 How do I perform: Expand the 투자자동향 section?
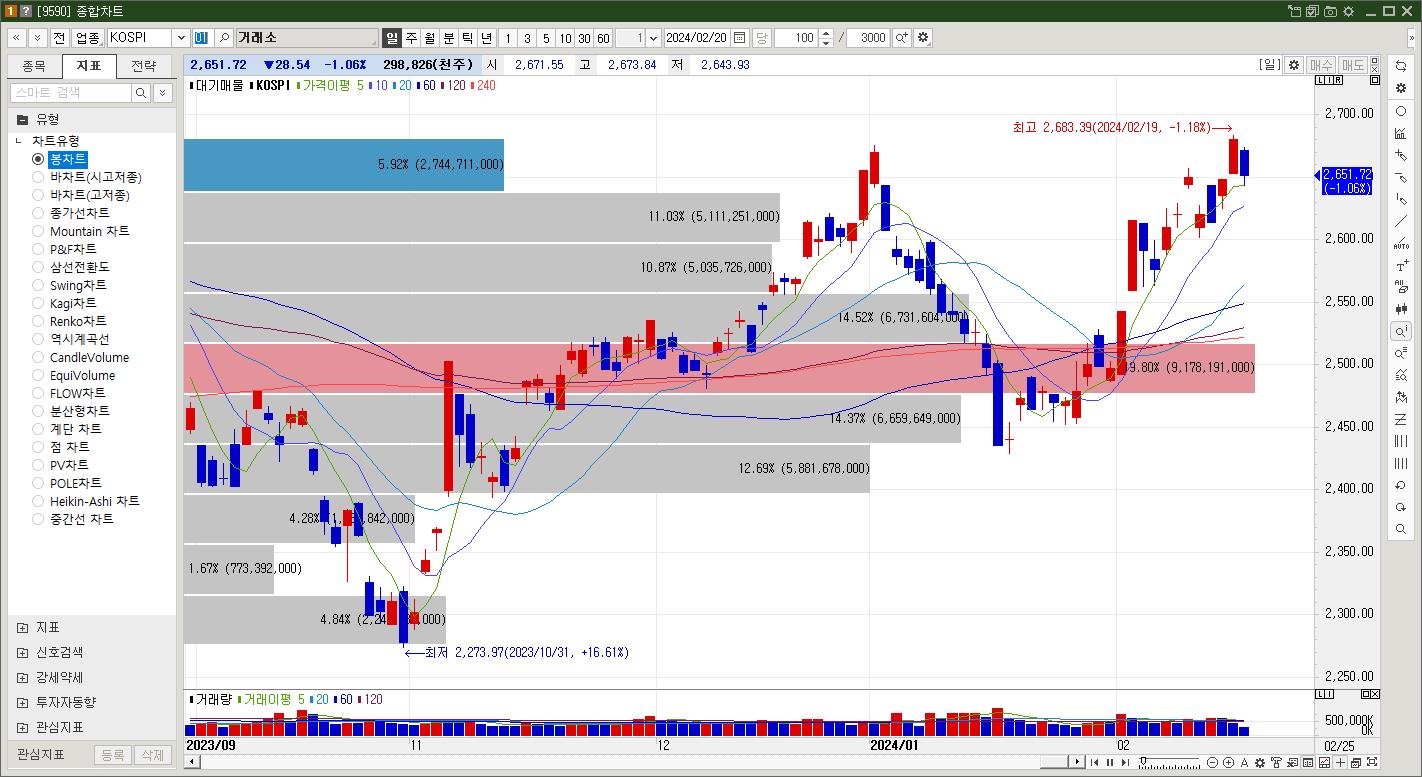click(22, 702)
